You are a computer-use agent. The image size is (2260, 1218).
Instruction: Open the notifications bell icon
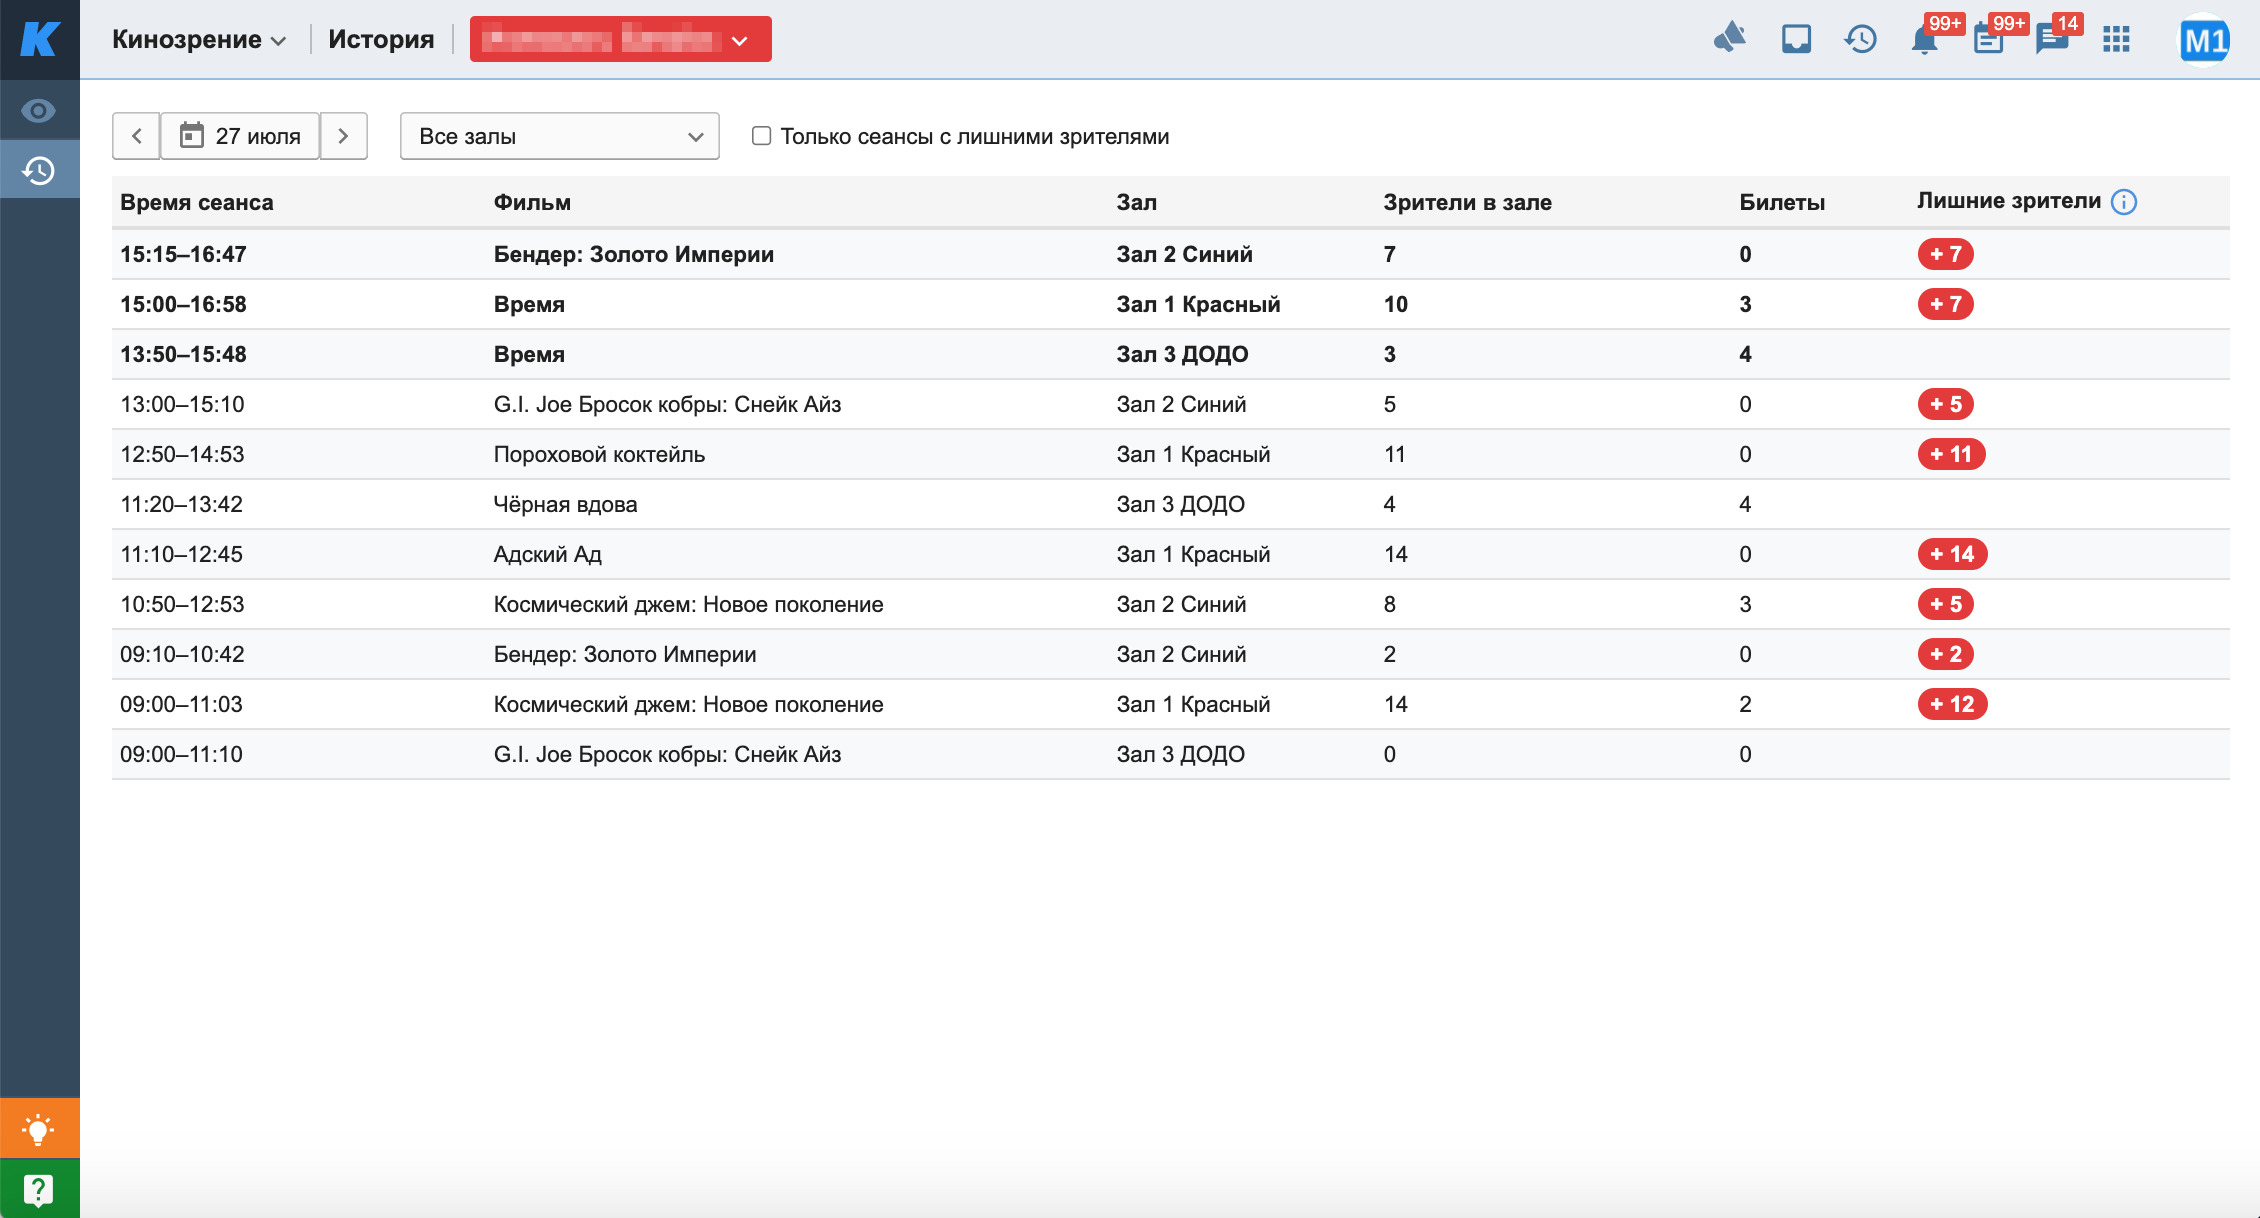1924,41
